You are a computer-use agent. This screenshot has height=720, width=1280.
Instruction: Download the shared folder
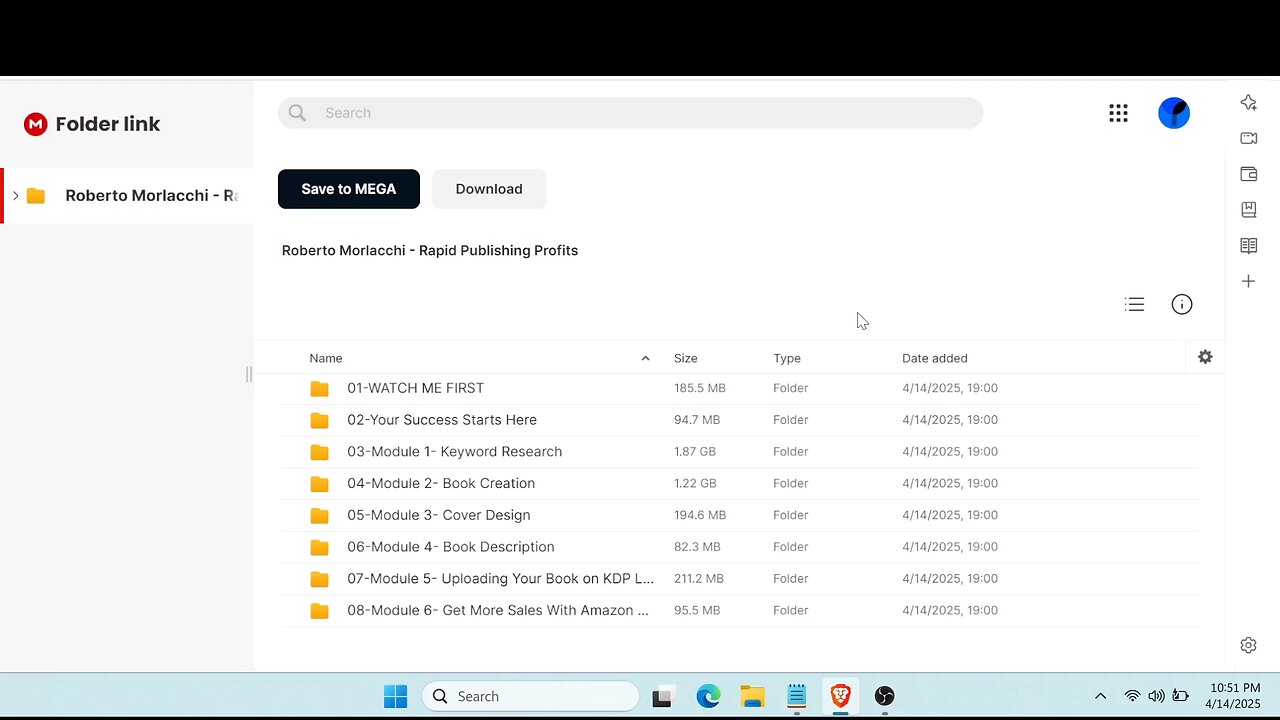coord(489,189)
